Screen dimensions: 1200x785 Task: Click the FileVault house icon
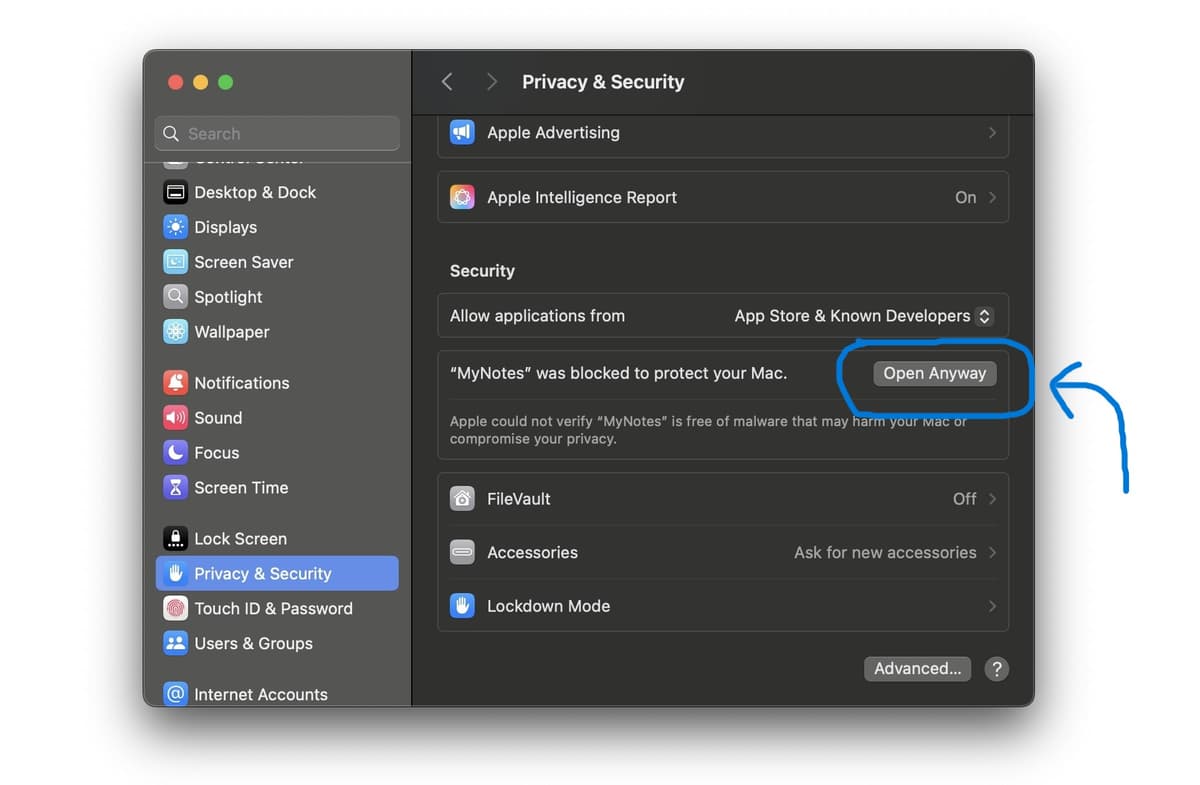(x=462, y=499)
